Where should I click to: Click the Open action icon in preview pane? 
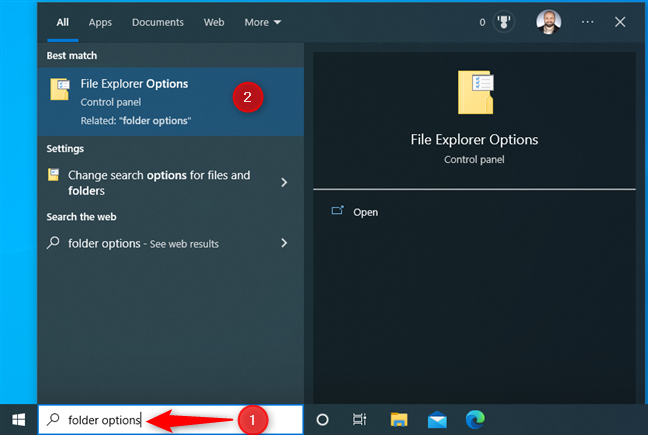(x=337, y=211)
